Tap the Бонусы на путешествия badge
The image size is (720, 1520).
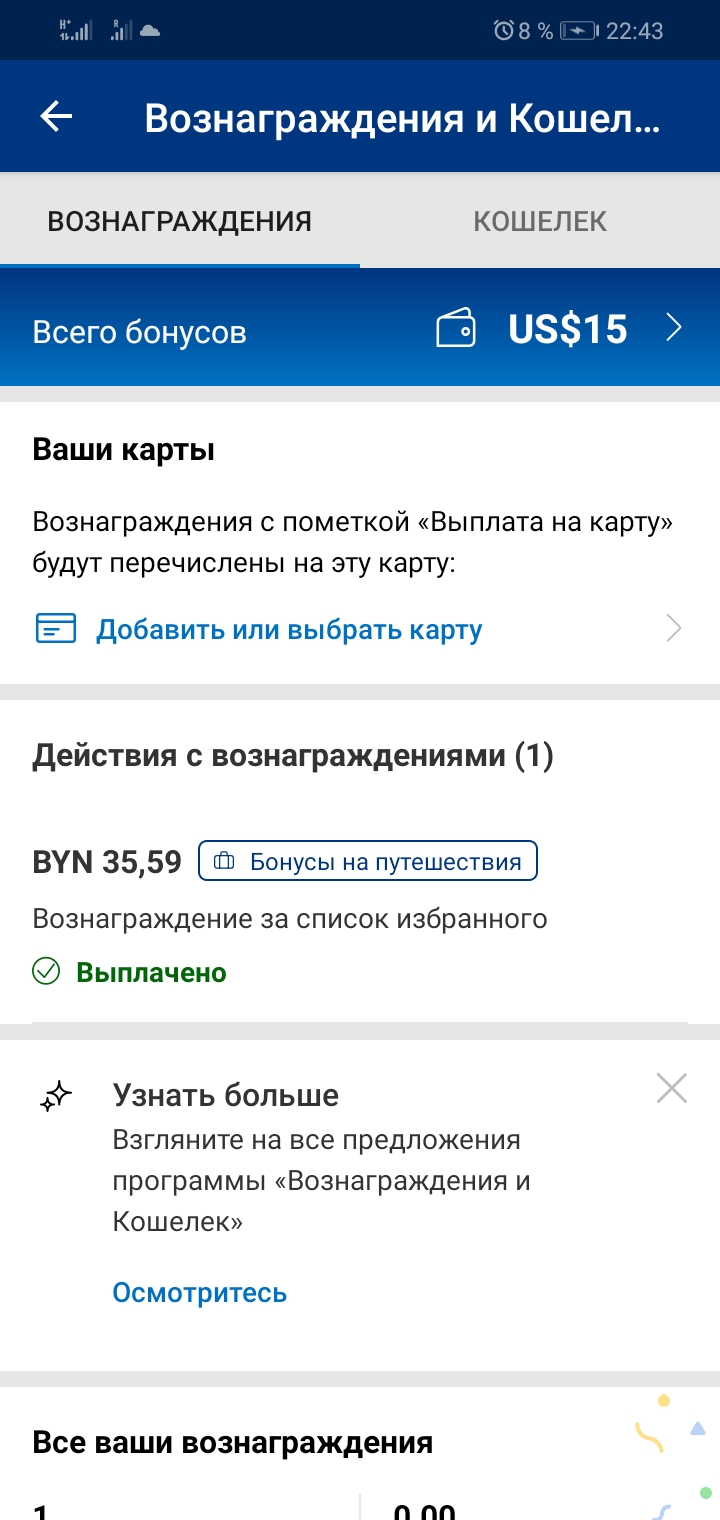[x=368, y=861]
